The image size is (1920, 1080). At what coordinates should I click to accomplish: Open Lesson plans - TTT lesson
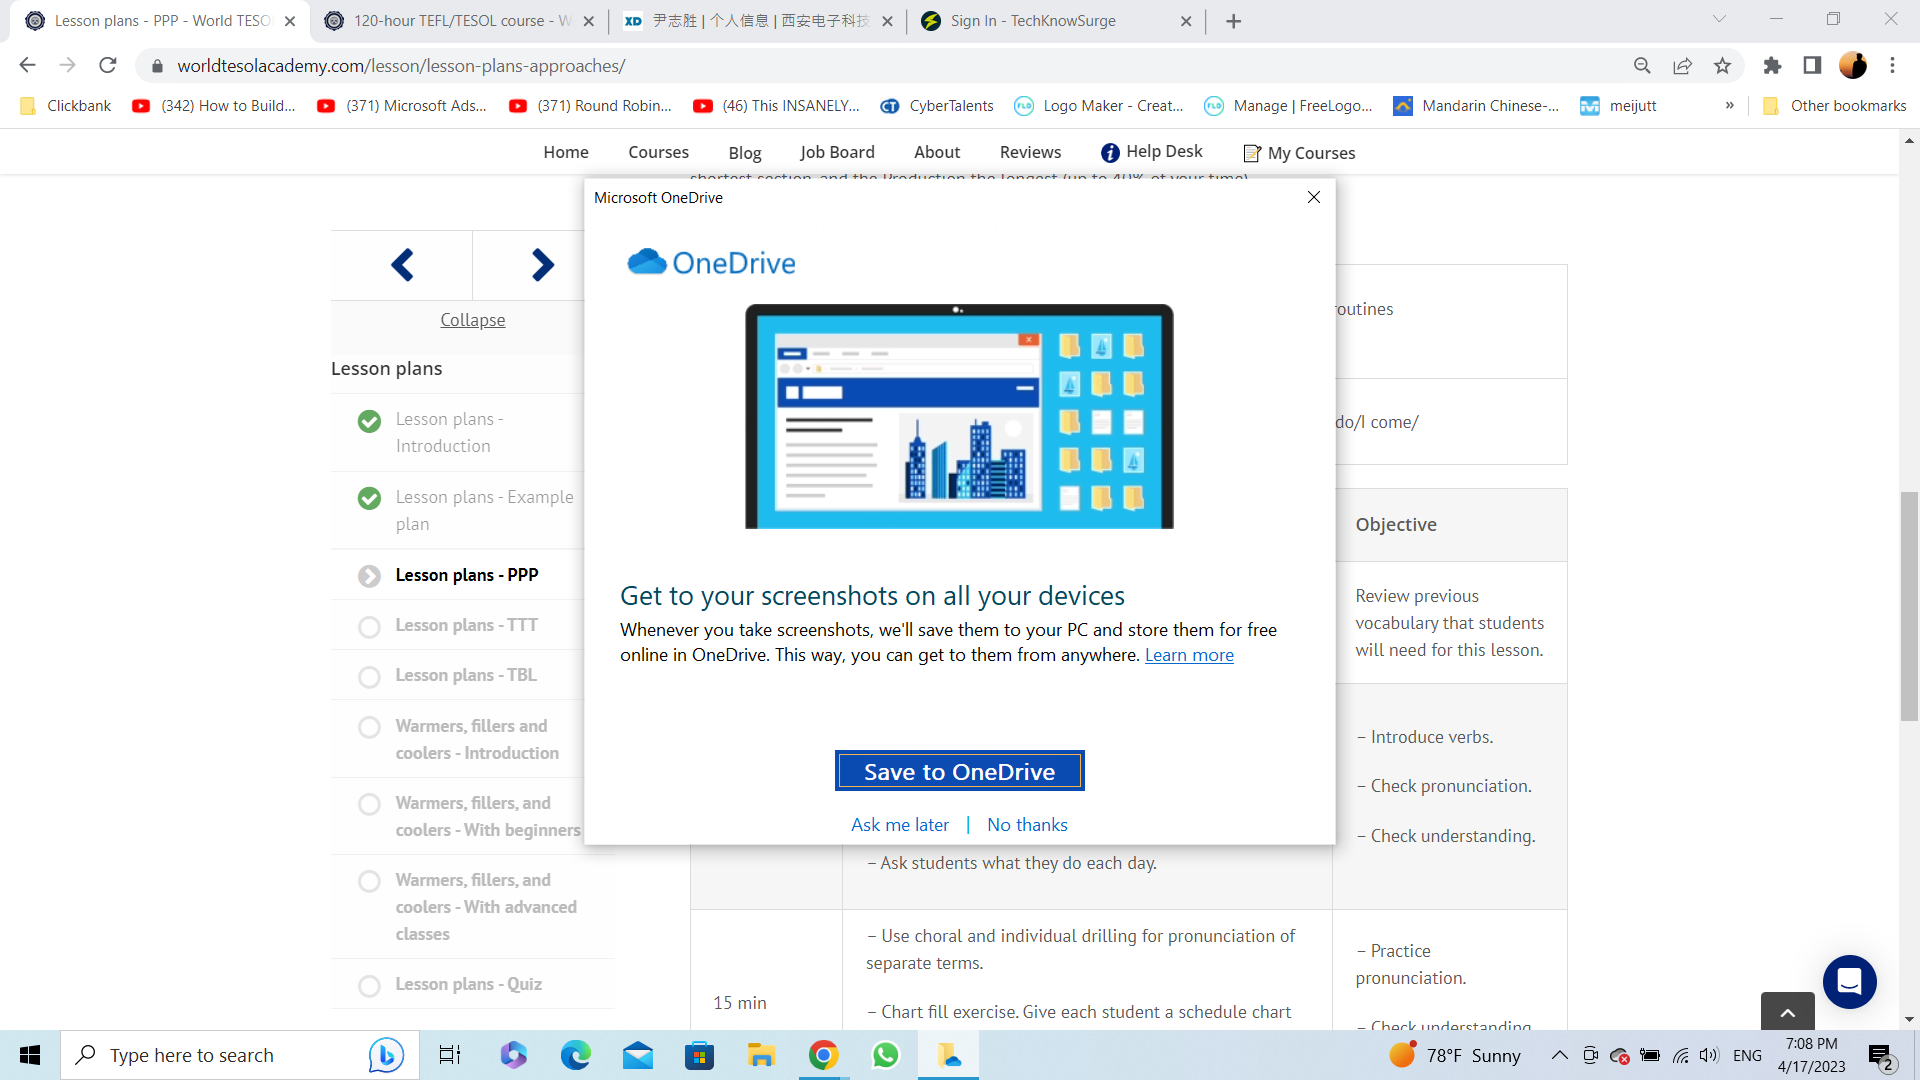(466, 625)
